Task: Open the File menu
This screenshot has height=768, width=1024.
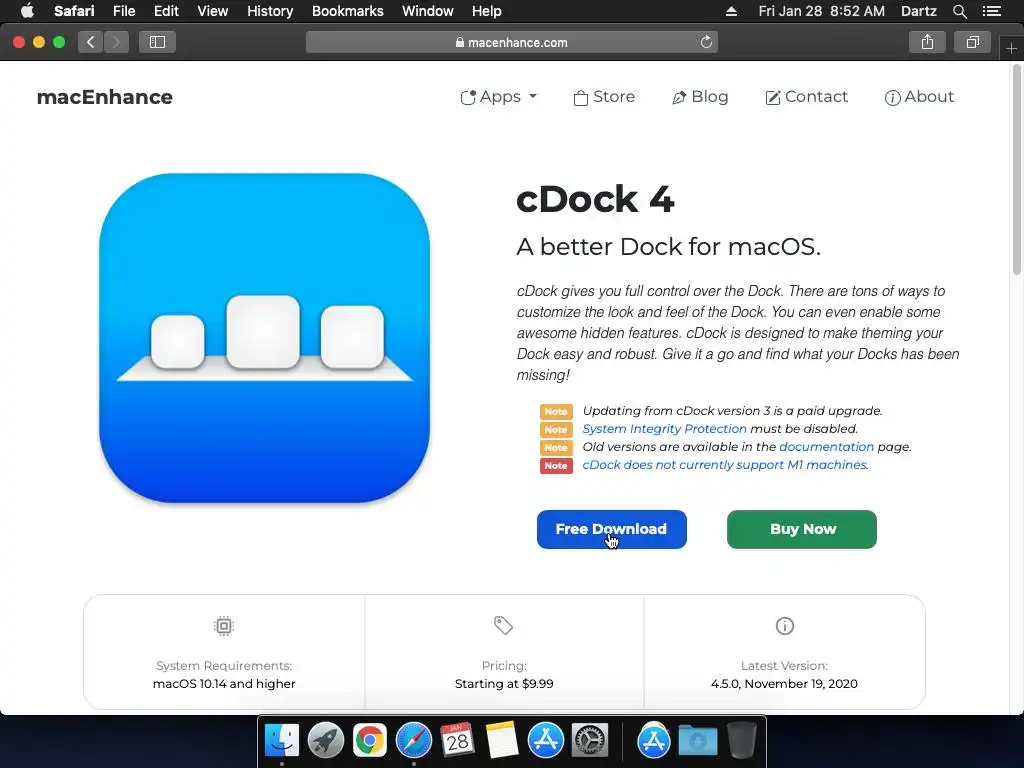Action: 123,11
